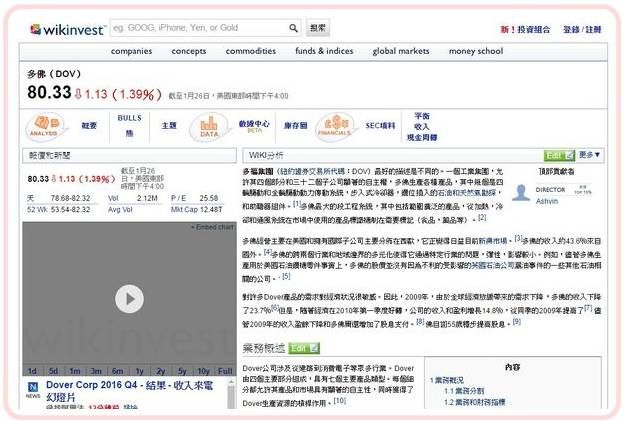Open the 主題 topics tab
This screenshot has width=624, height=421.
tap(169, 126)
